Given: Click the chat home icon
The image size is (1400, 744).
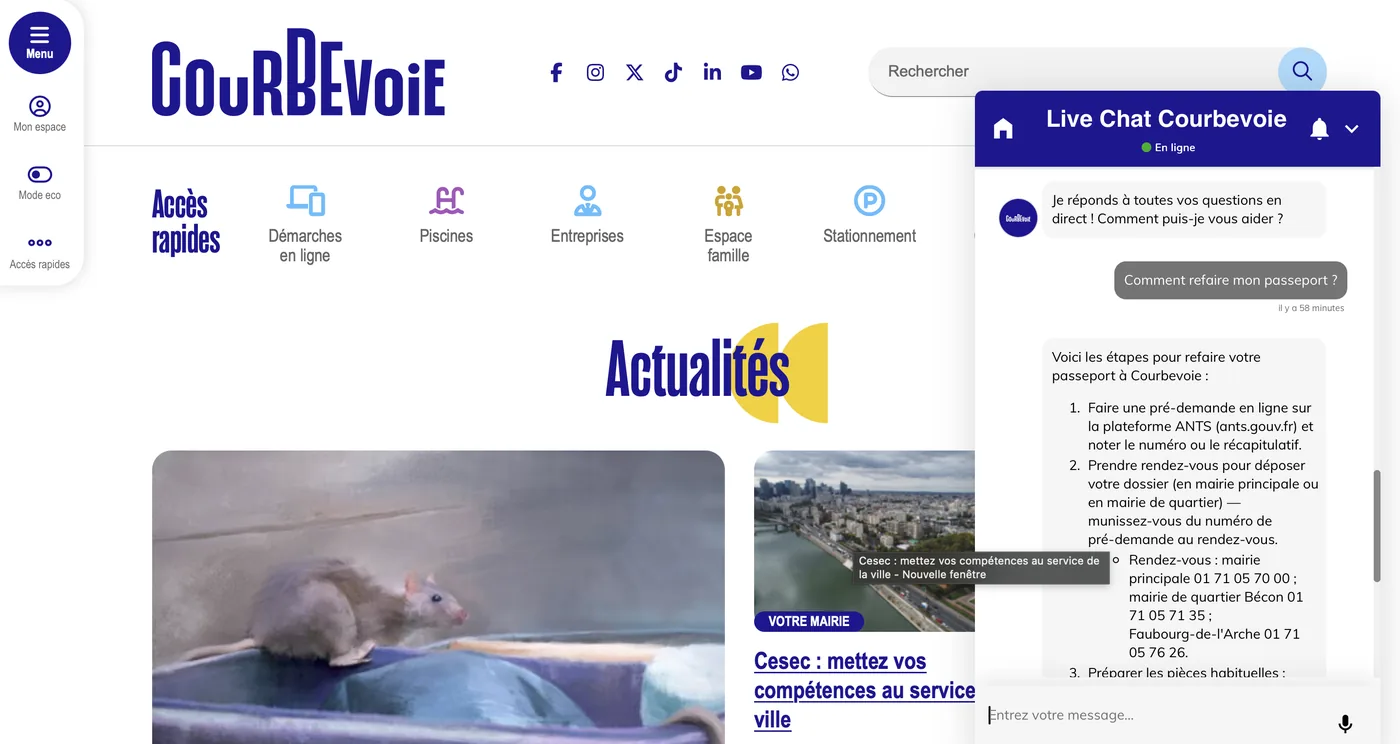Looking at the screenshot, I should click(1003, 128).
